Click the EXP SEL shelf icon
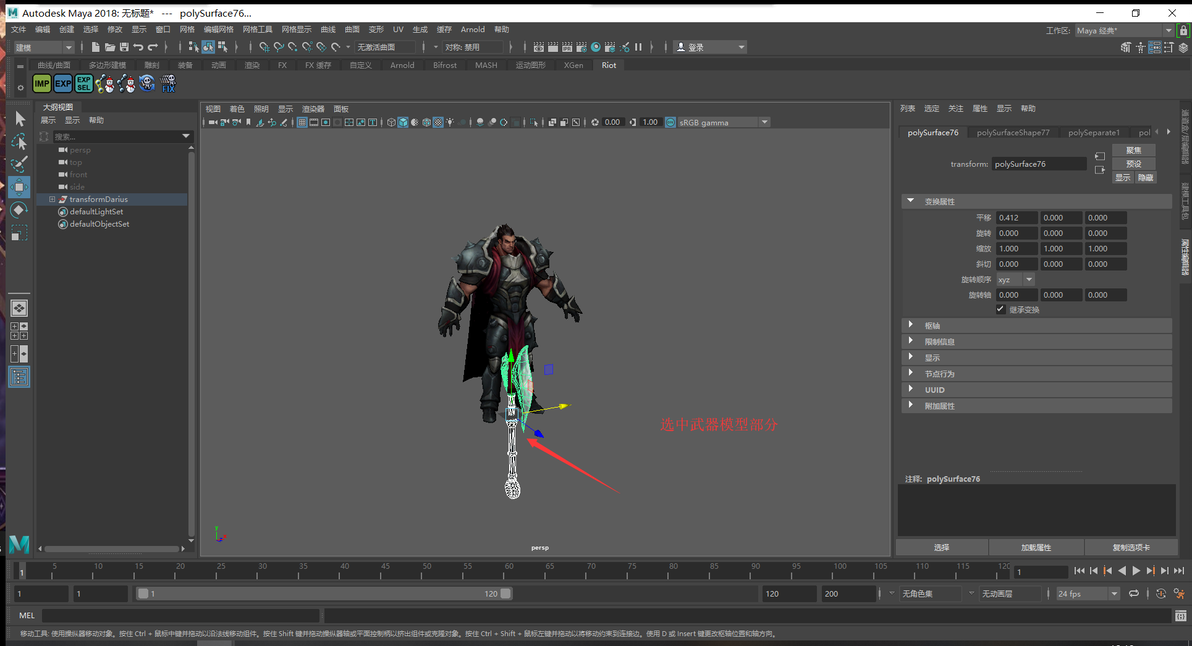1192x646 pixels. [x=83, y=84]
